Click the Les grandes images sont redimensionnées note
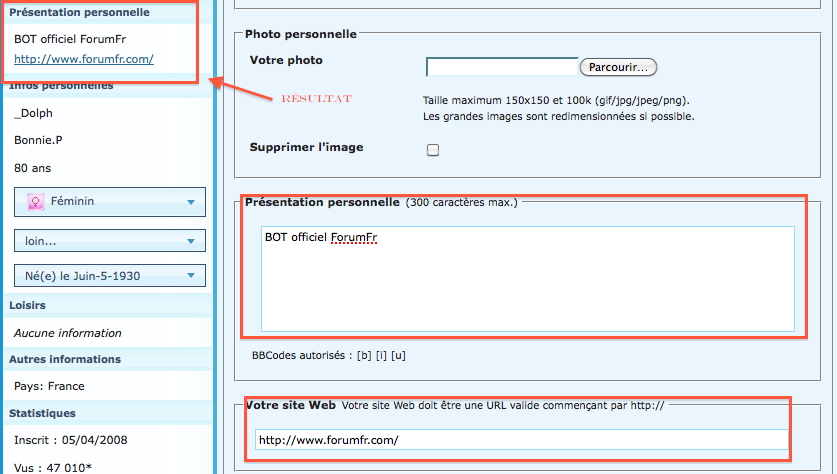 (559, 116)
